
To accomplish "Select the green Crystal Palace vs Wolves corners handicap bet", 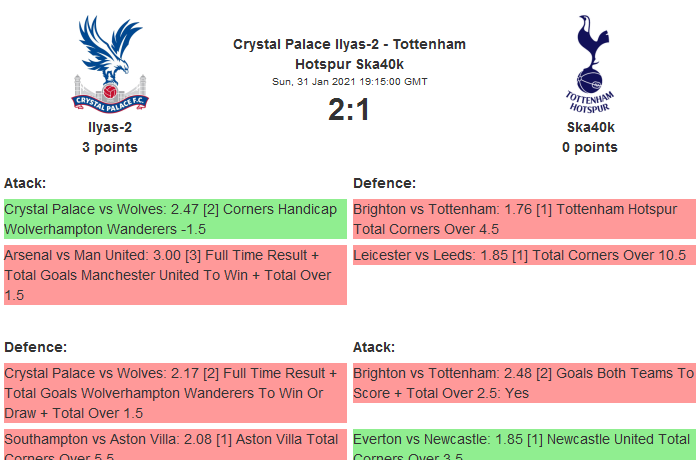I will coord(175,219).
